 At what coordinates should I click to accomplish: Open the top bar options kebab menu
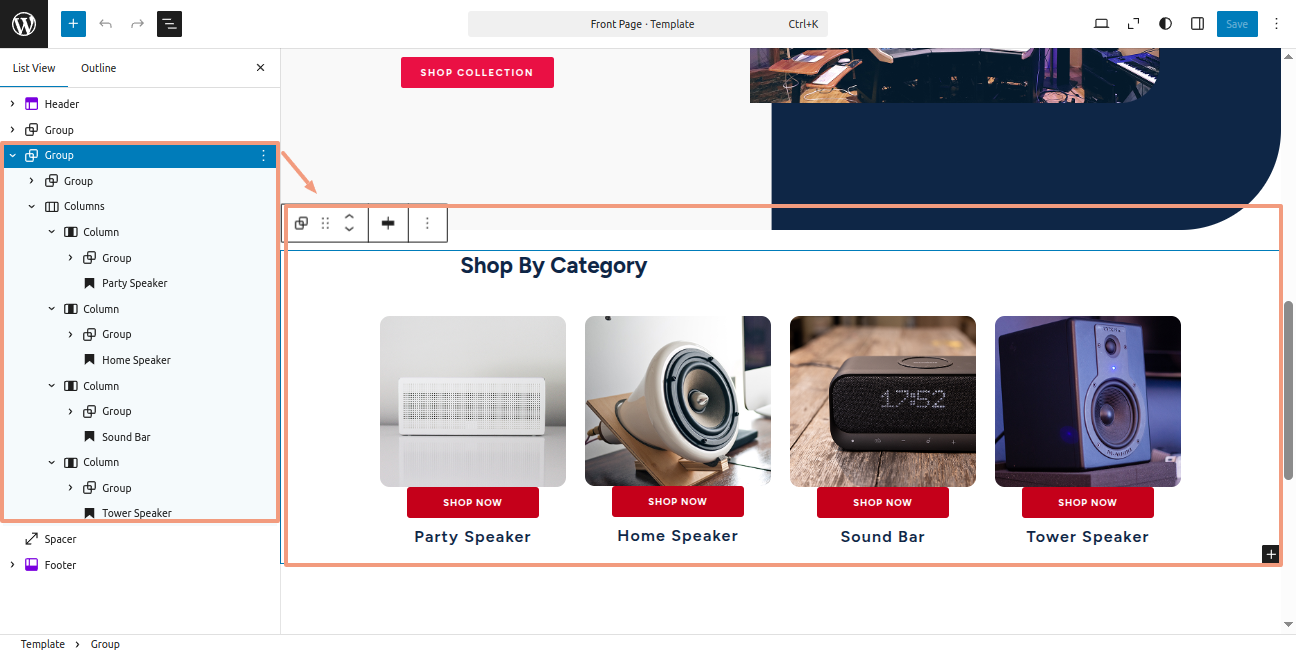pyautogui.click(x=1276, y=24)
